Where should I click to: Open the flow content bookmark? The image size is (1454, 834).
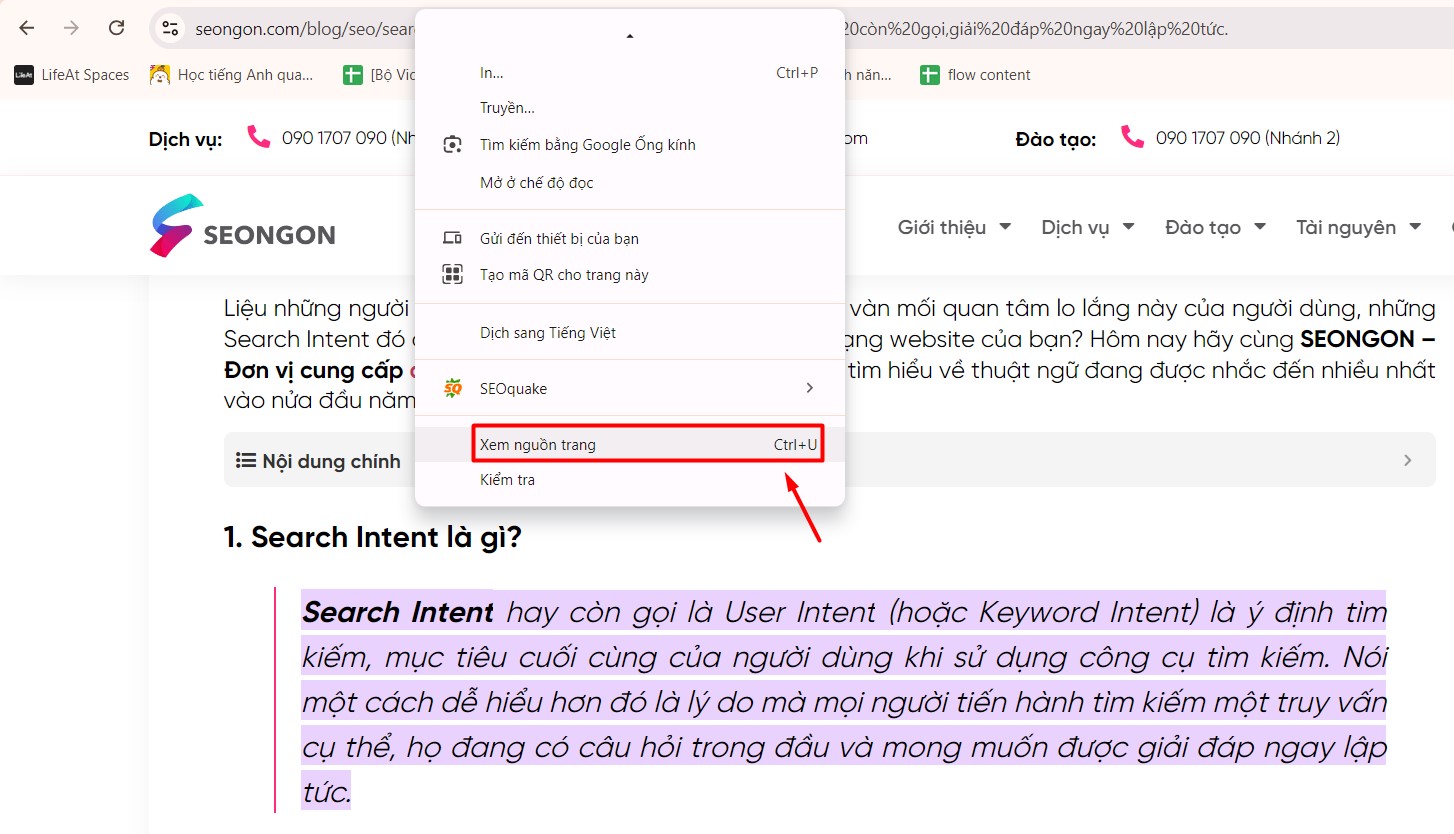click(975, 75)
